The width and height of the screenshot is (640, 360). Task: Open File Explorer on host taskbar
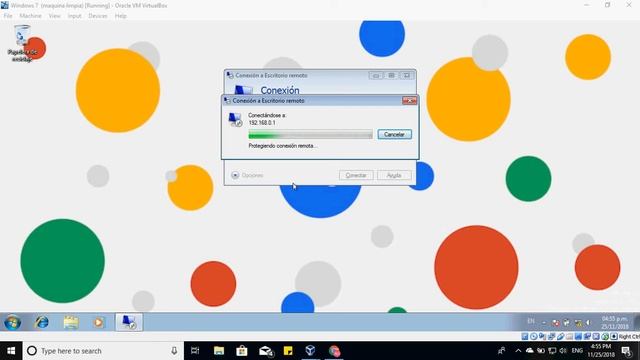click(219, 351)
